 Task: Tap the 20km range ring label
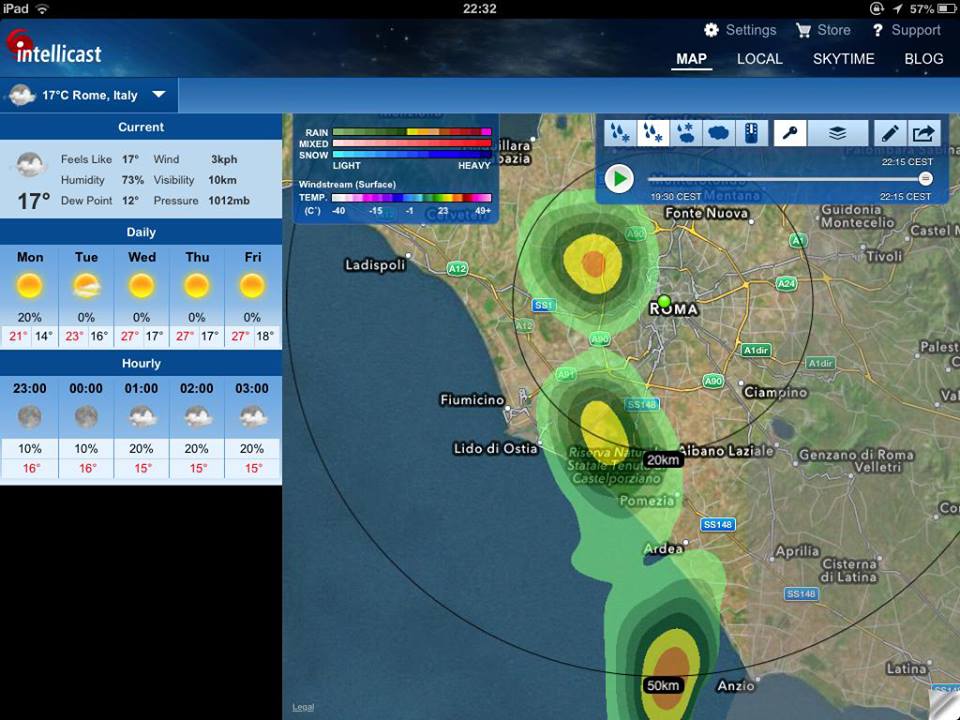(x=662, y=460)
